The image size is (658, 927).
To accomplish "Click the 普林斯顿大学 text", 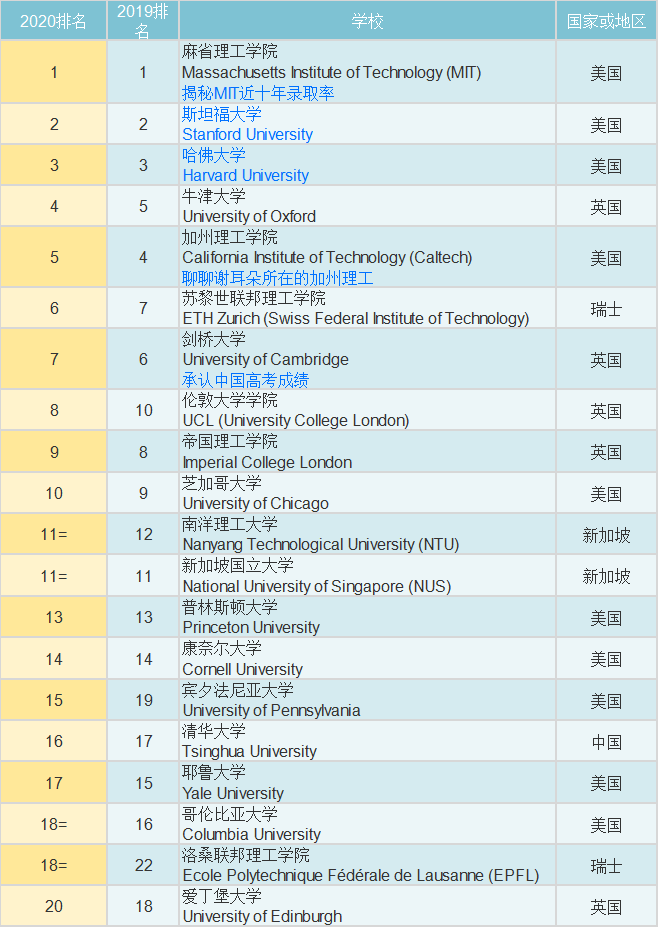I will (229, 607).
